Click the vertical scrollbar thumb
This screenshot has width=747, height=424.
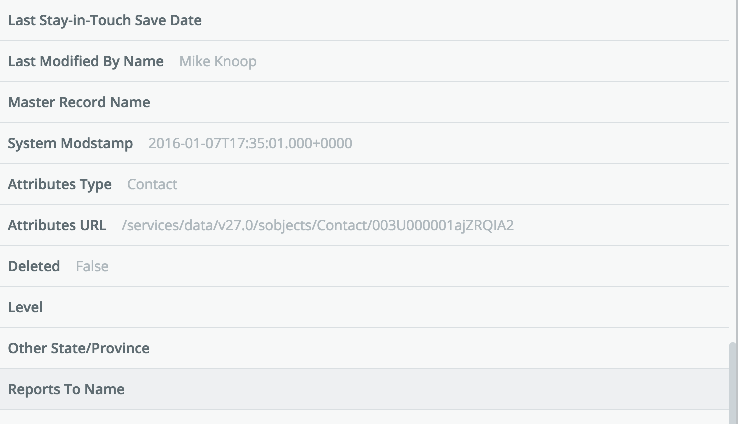(x=733, y=383)
